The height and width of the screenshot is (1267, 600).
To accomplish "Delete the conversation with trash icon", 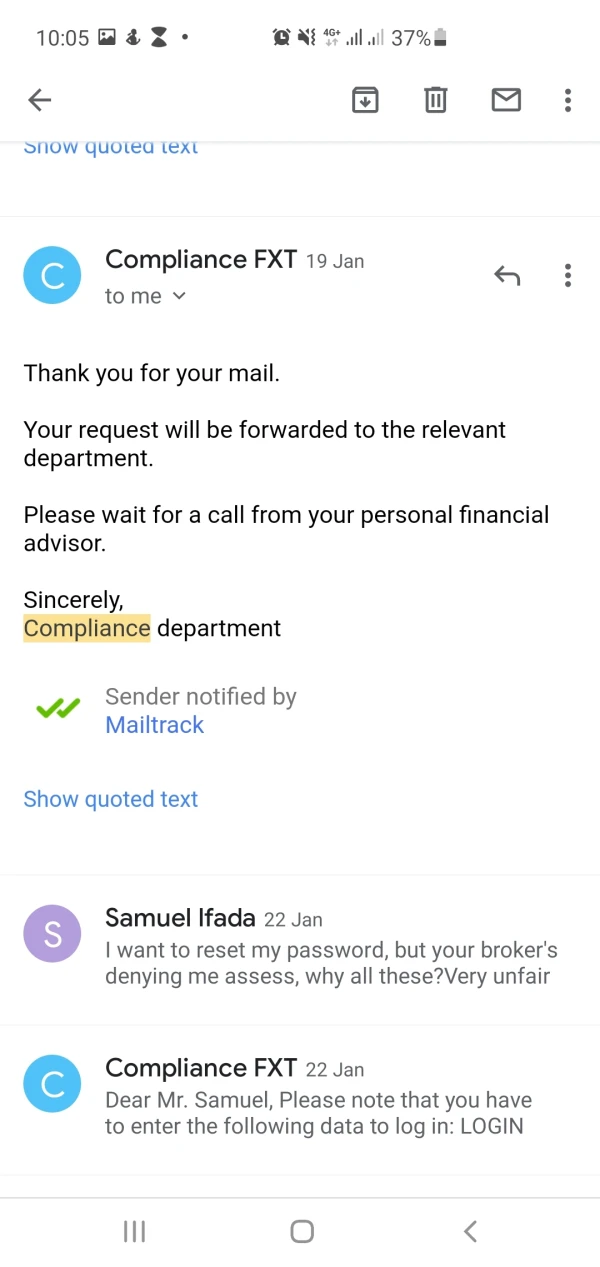I will pos(435,100).
